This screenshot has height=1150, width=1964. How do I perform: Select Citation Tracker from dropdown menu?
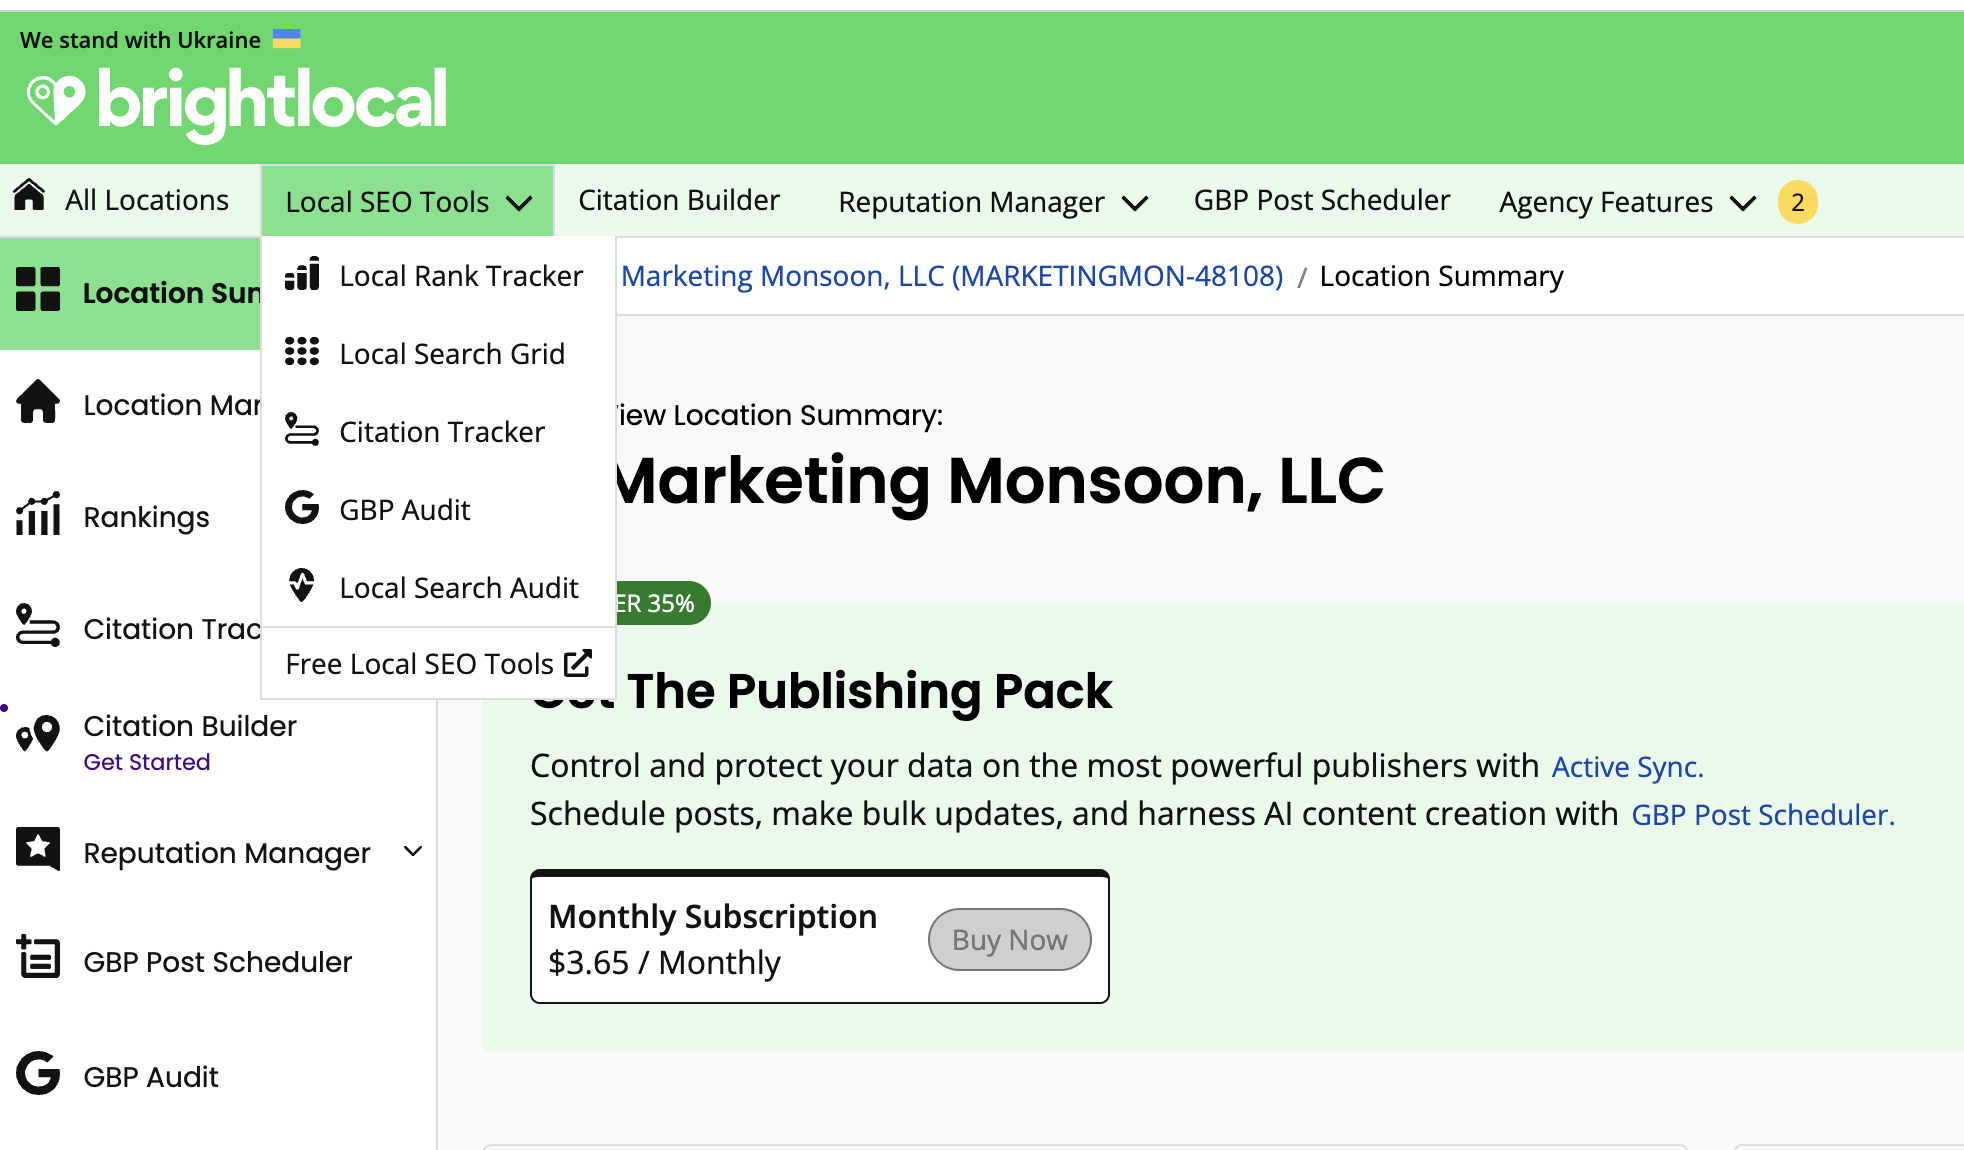(x=438, y=432)
